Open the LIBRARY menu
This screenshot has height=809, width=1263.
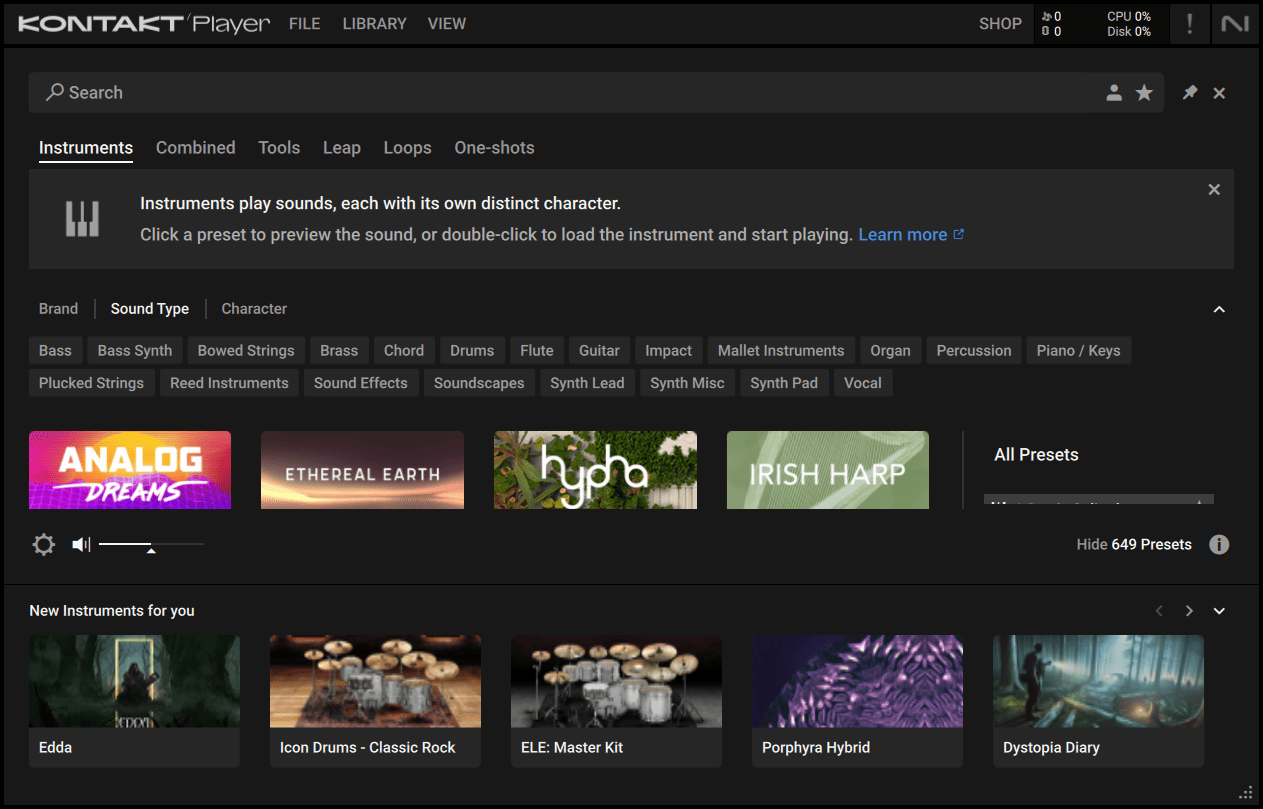click(374, 24)
